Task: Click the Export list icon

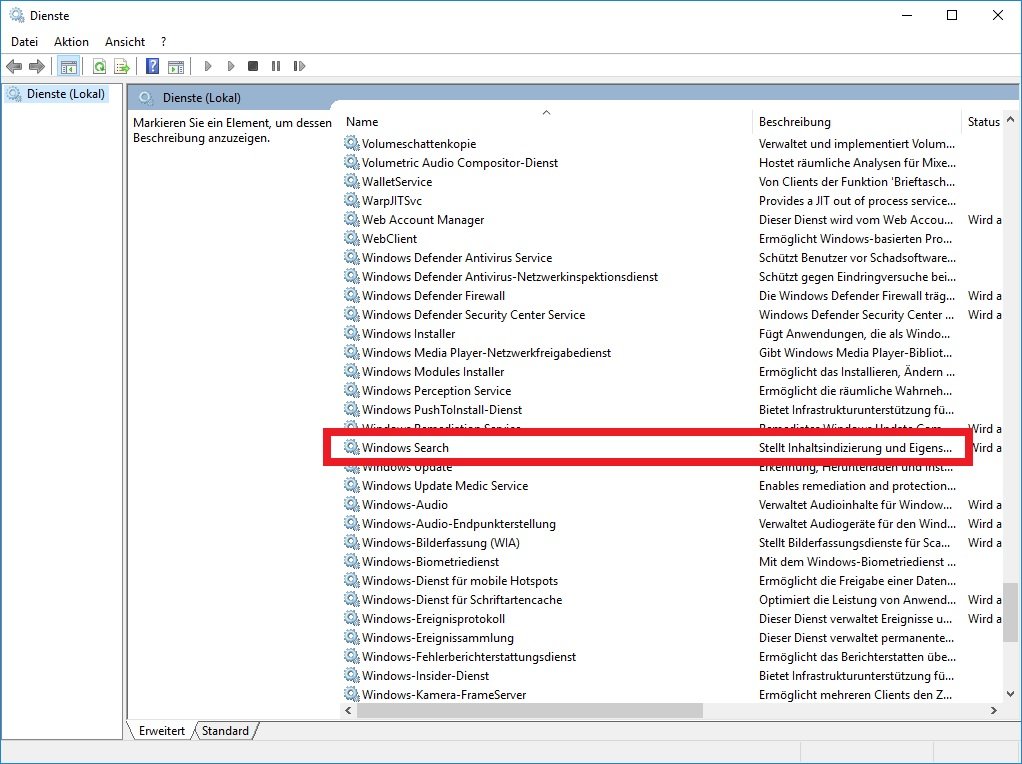Action: 122,66
